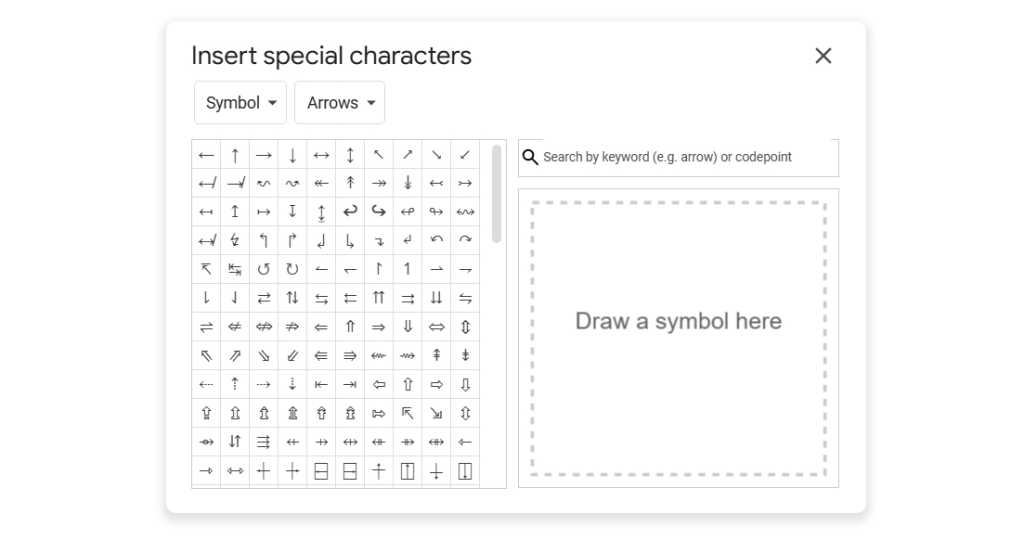
Task: Select the plain upwards arrow symbol
Action: tap(235, 155)
